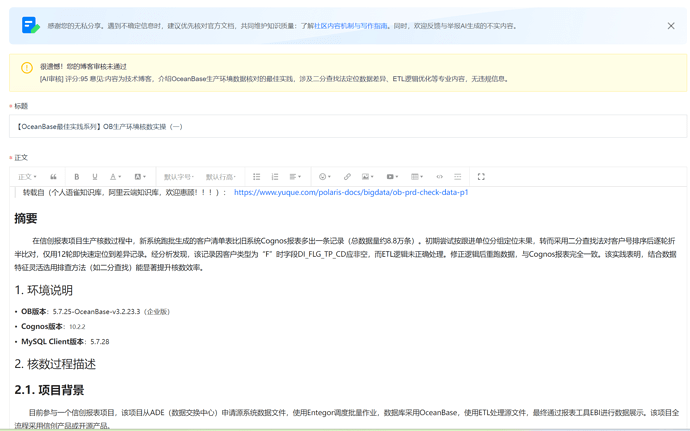Insert a numbered list
The image size is (690, 431).
[275, 177]
